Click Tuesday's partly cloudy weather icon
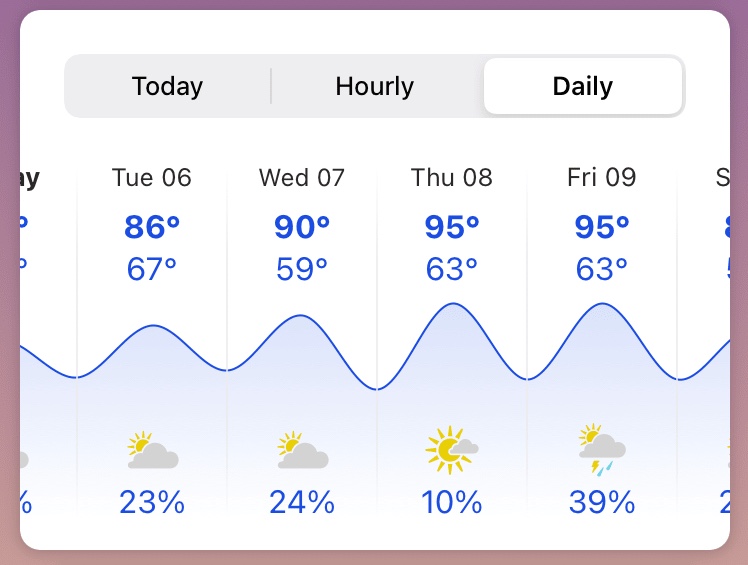This screenshot has width=748, height=565. pos(152,451)
